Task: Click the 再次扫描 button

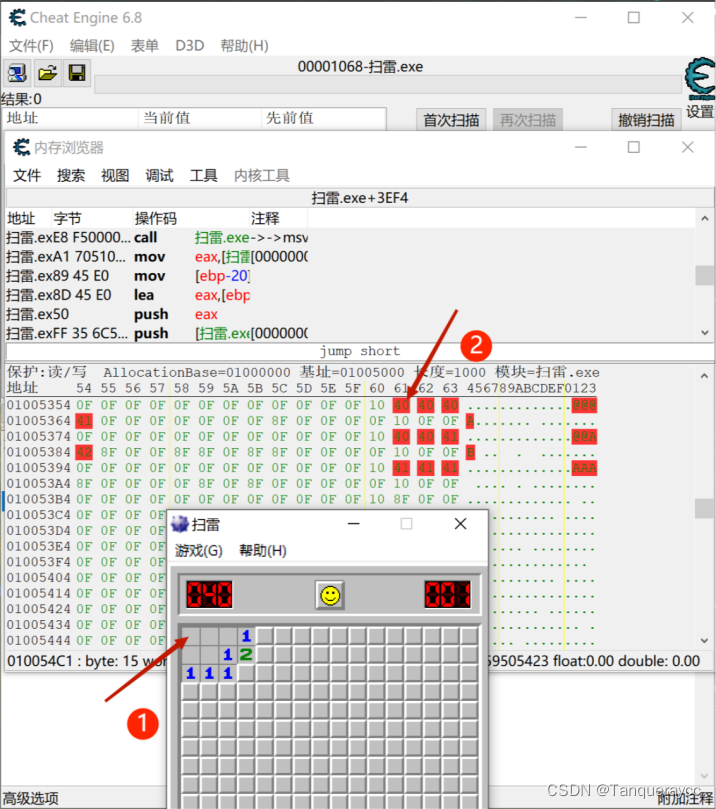Action: (528, 120)
